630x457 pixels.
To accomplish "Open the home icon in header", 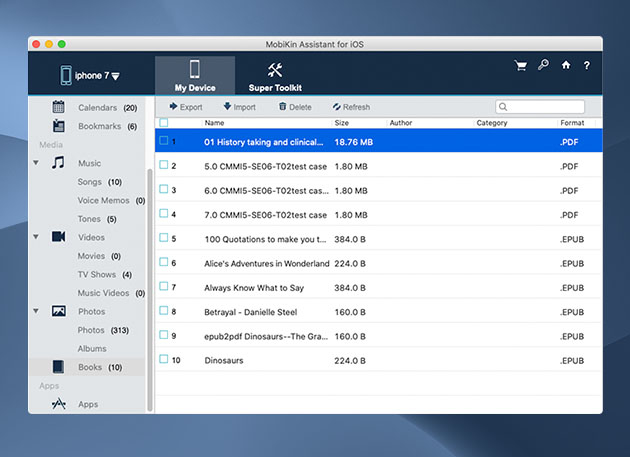I will pyautogui.click(x=566, y=66).
